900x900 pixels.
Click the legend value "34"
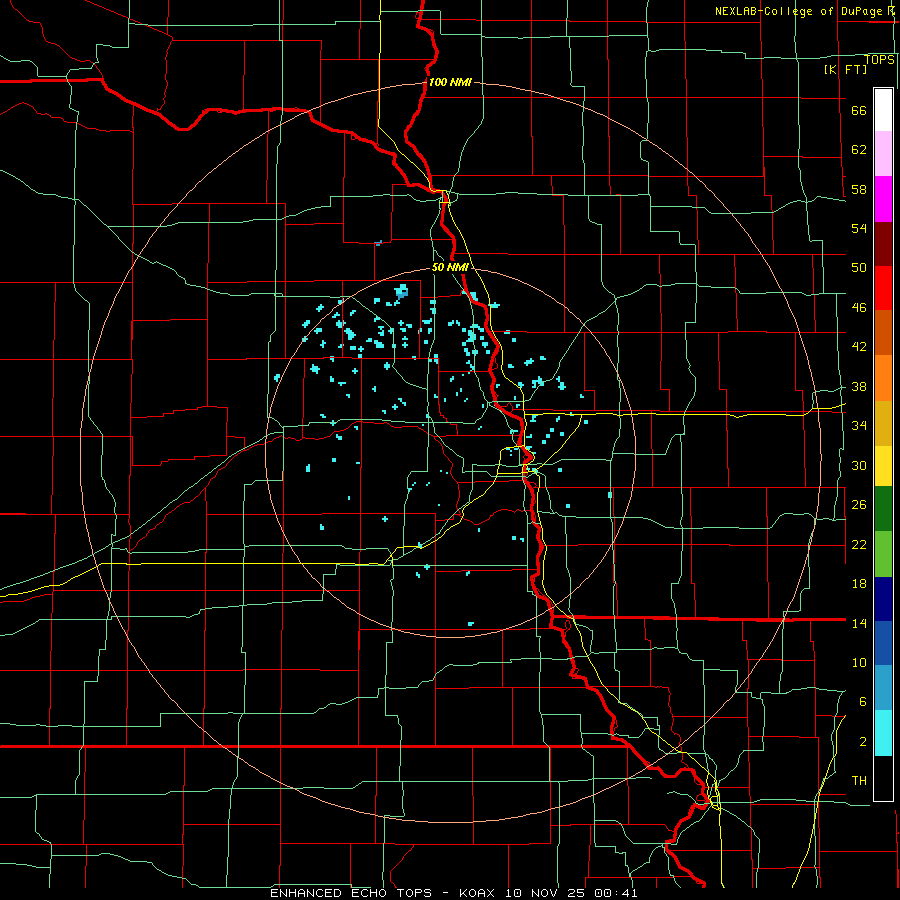click(859, 425)
